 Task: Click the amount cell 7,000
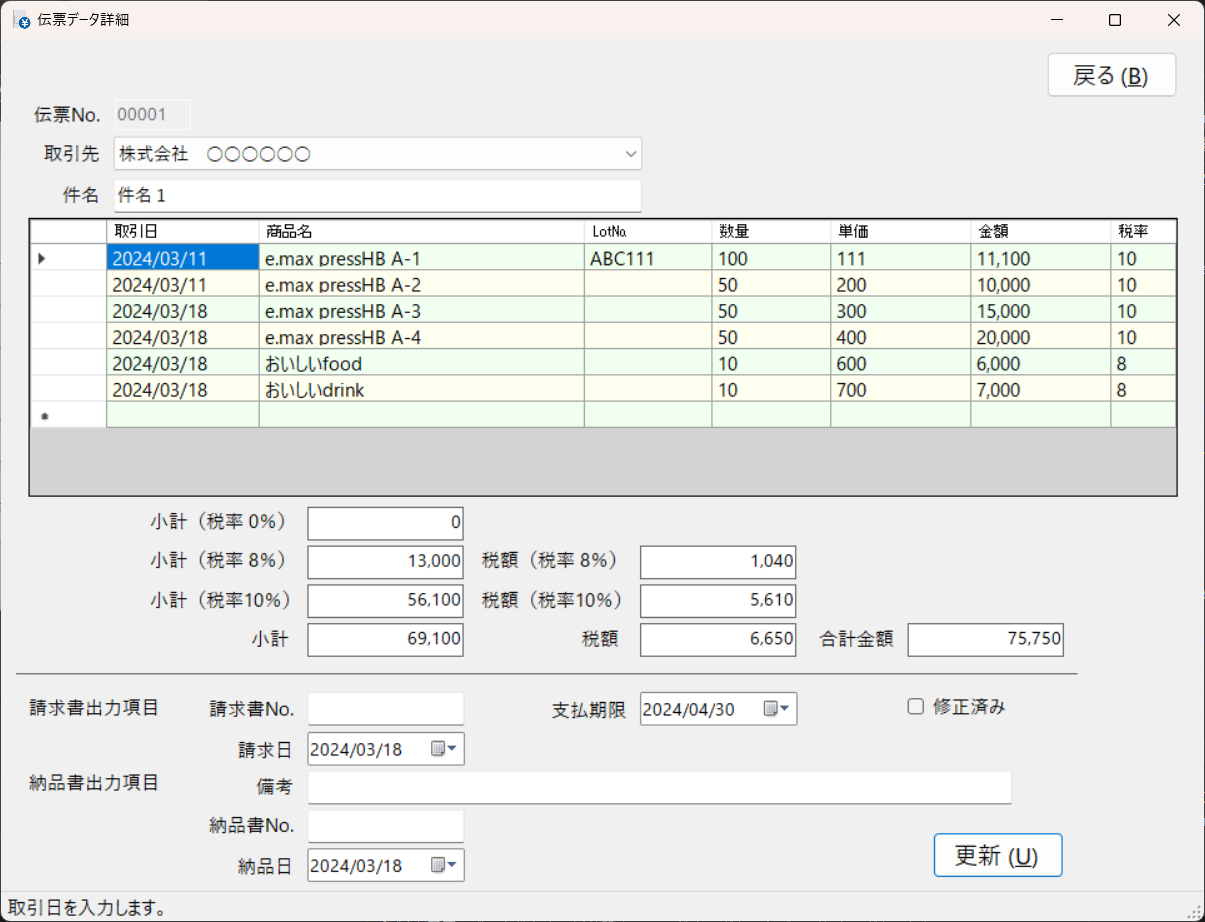1040,389
